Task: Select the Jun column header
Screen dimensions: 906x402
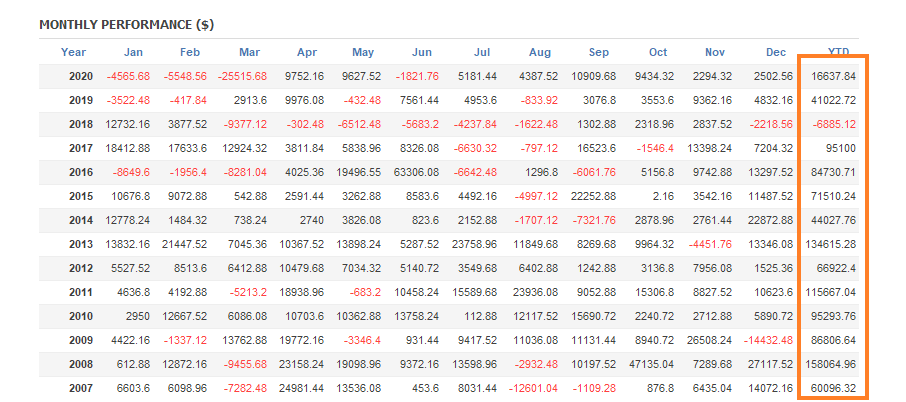Action: [422, 52]
